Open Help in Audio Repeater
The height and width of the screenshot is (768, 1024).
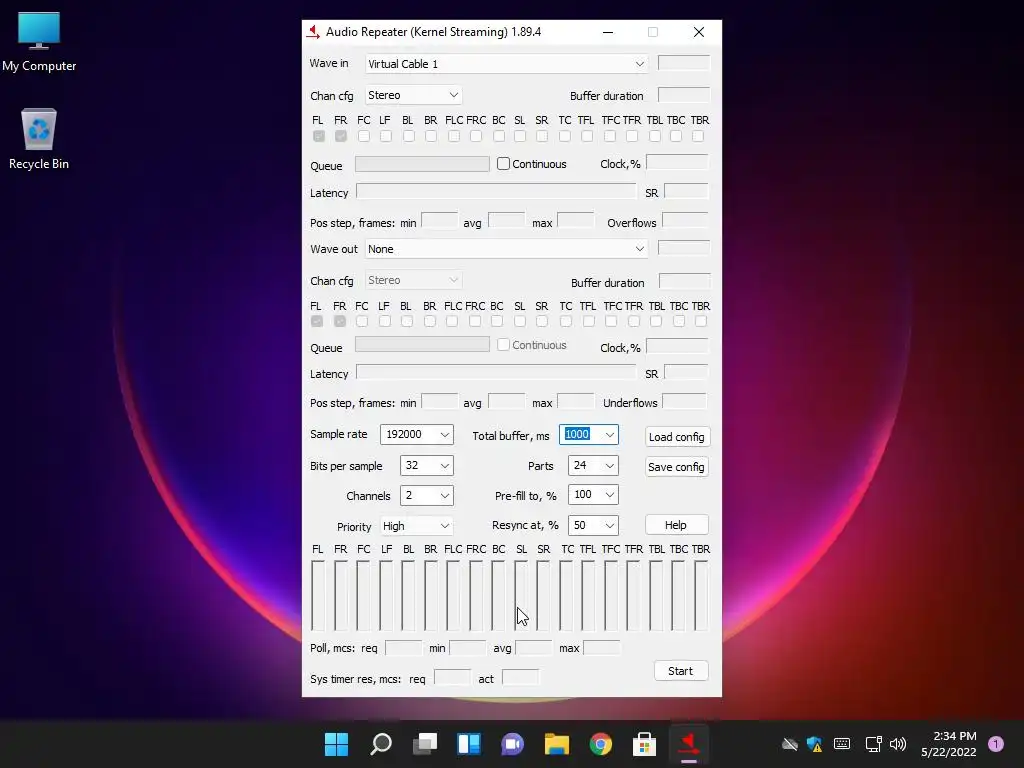[677, 525]
